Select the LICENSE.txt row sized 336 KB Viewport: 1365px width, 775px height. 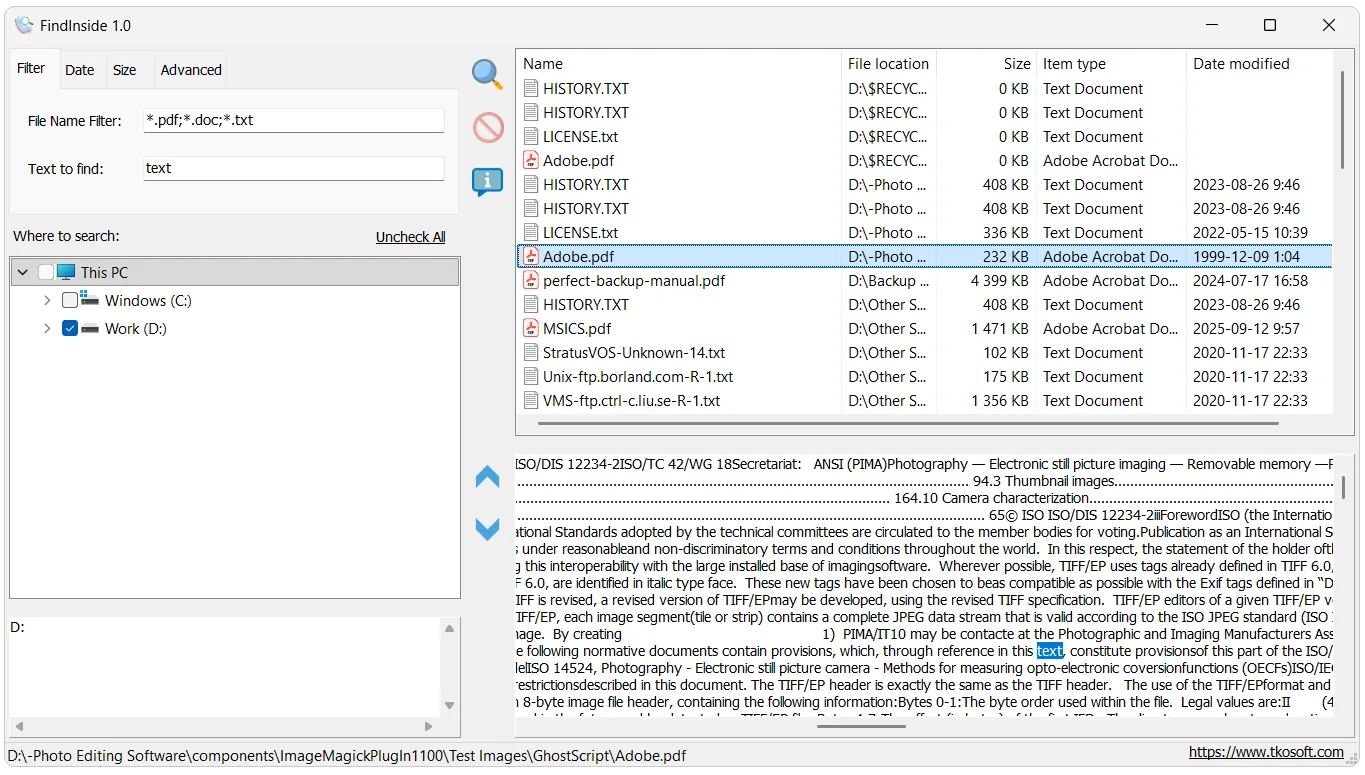click(925, 232)
